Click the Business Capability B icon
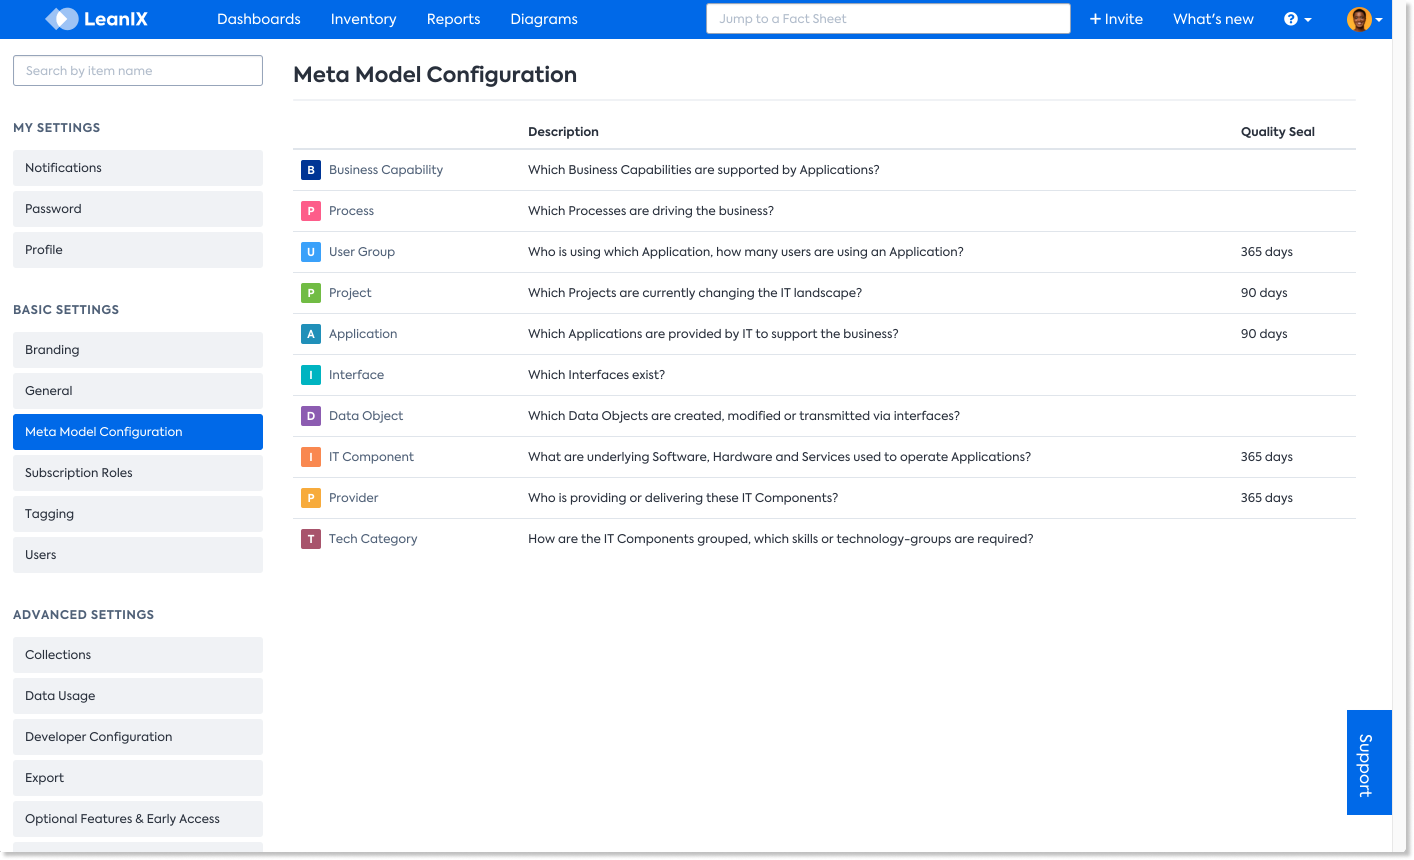This screenshot has height=860, width=1414. [311, 170]
